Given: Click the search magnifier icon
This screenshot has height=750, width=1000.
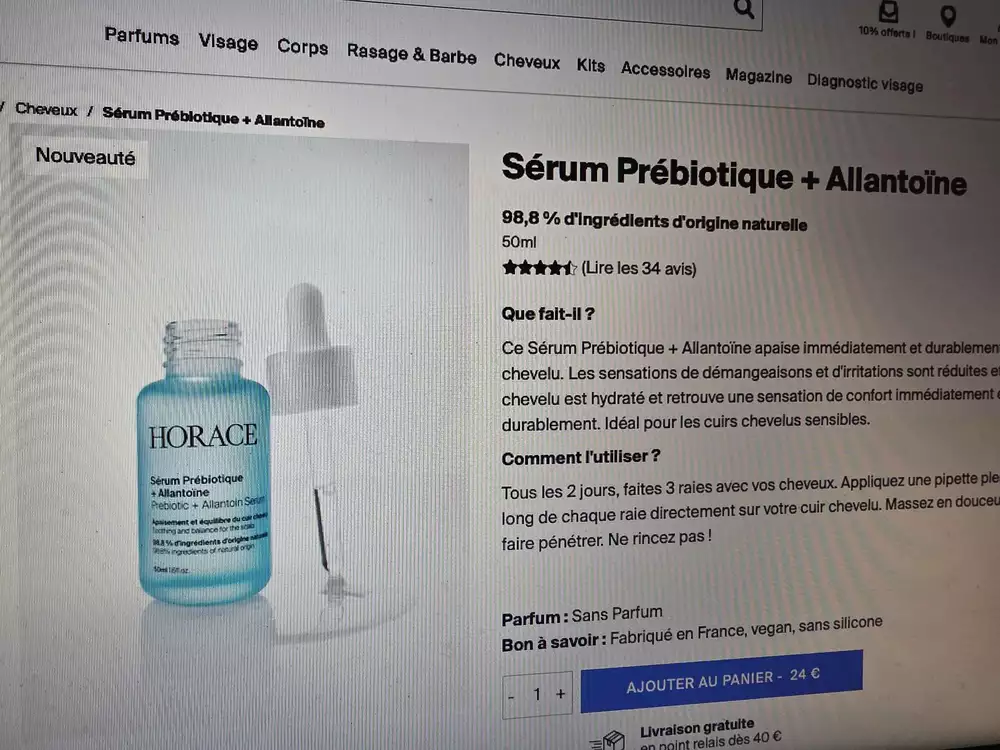Looking at the screenshot, I should (744, 9).
